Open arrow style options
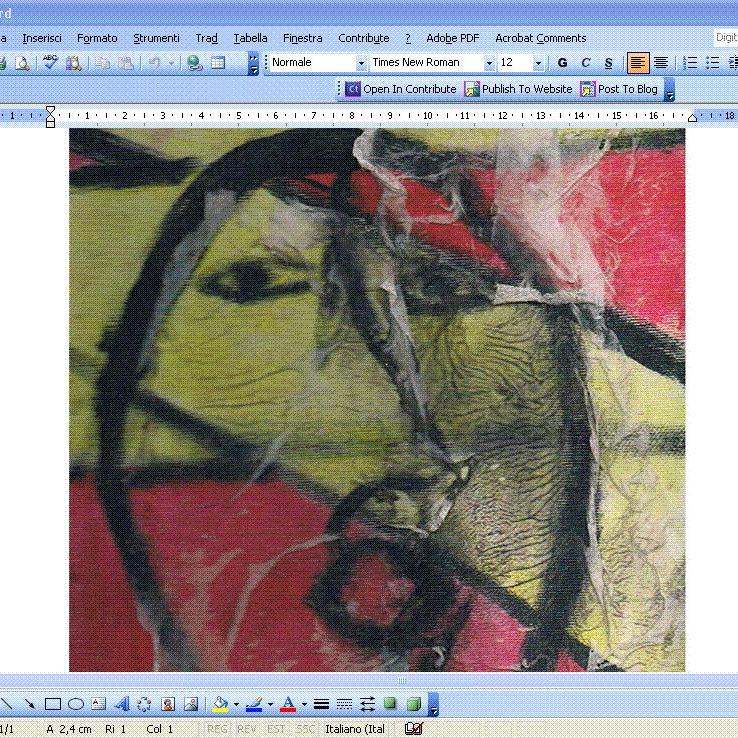The height and width of the screenshot is (738, 738). [367, 704]
